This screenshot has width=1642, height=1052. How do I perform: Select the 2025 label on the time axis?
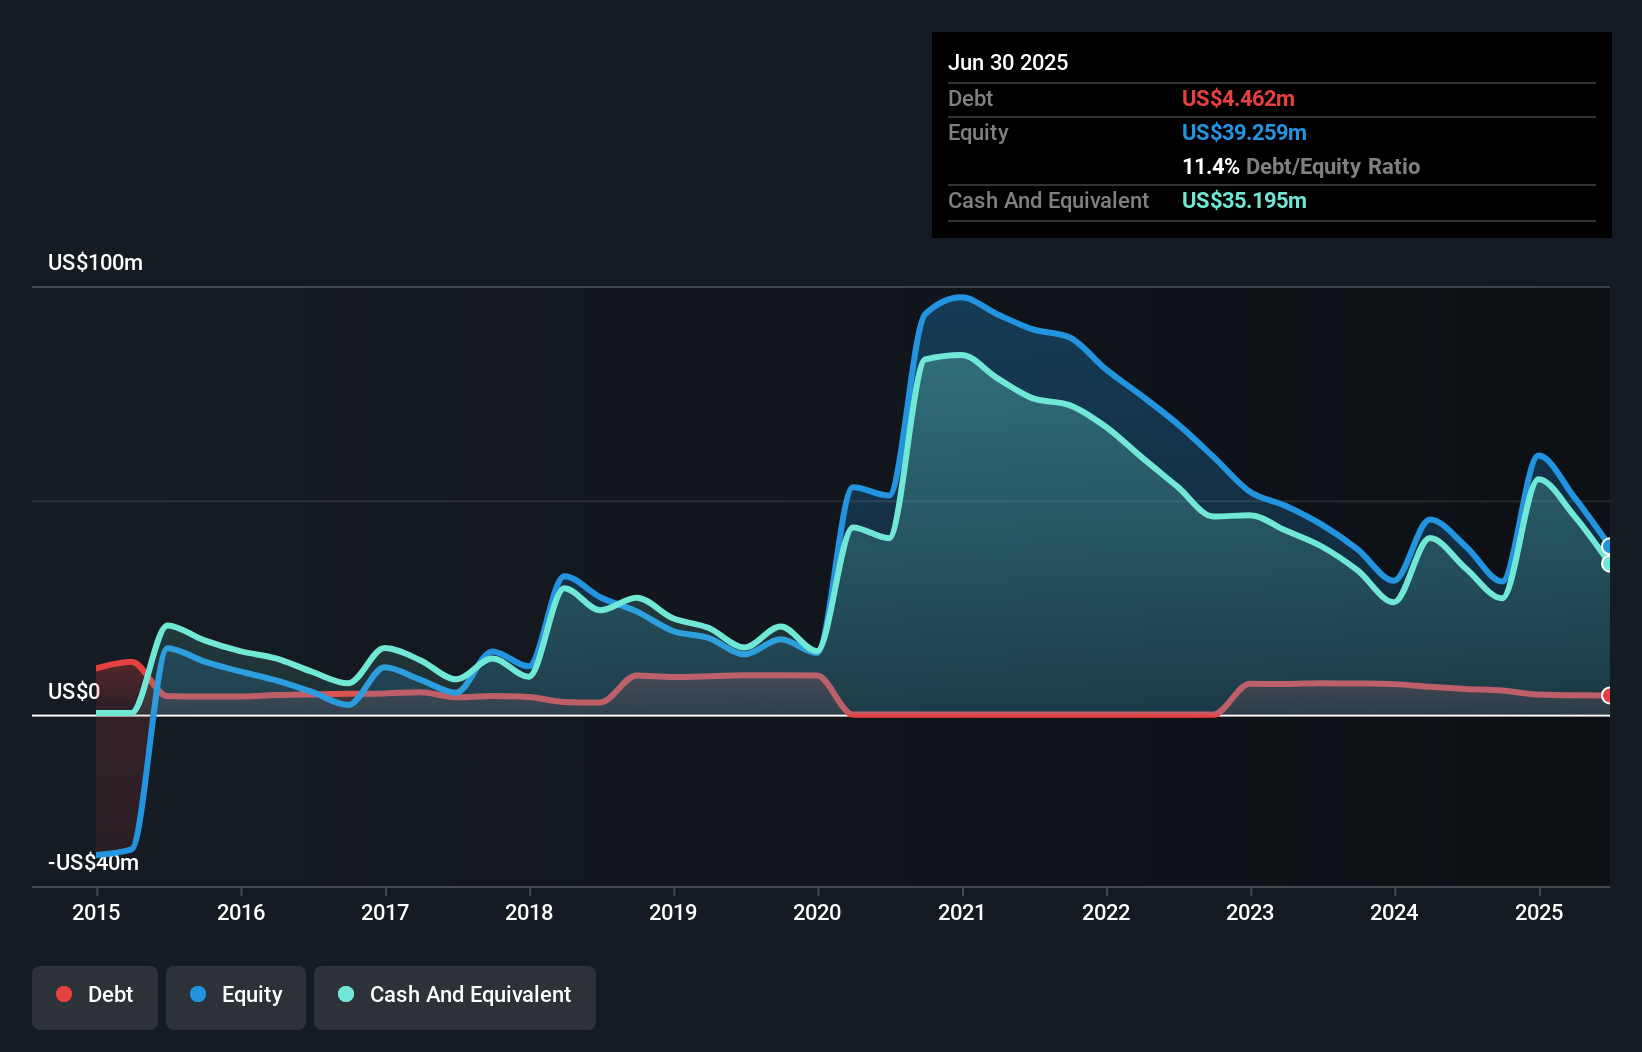tap(1539, 912)
